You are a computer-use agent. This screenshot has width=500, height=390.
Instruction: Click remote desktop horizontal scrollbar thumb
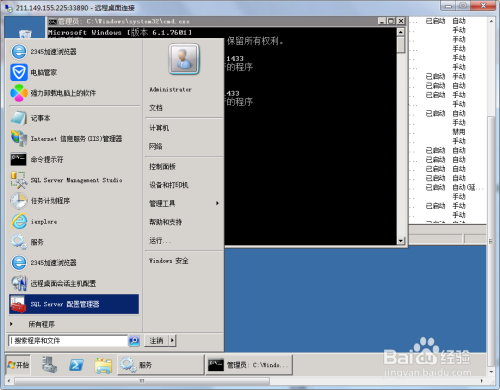142,381
